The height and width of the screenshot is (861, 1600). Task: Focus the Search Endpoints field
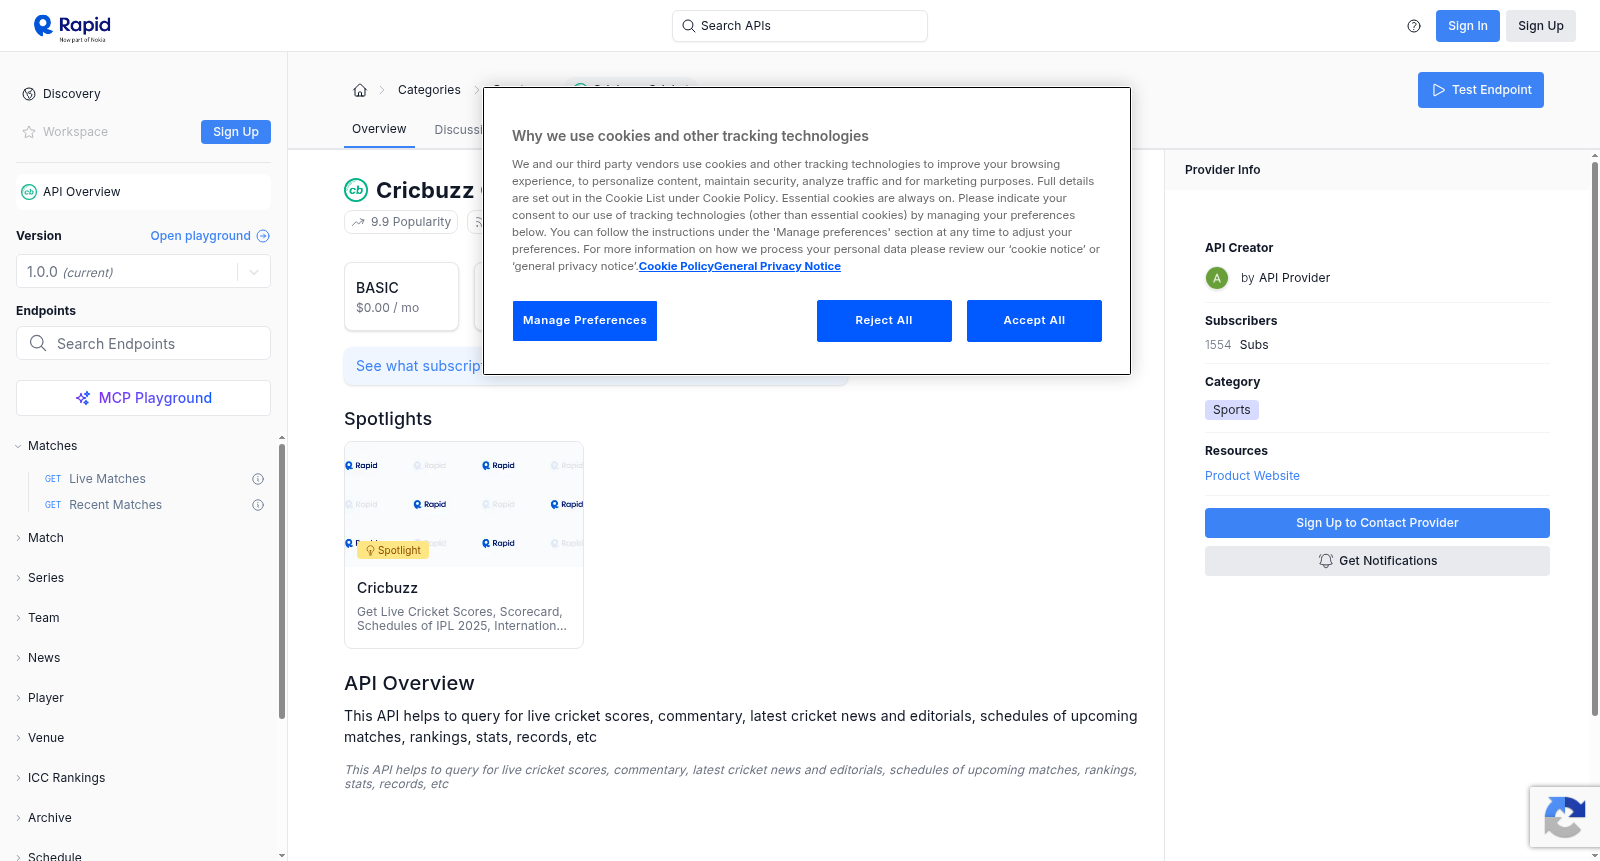(x=143, y=343)
